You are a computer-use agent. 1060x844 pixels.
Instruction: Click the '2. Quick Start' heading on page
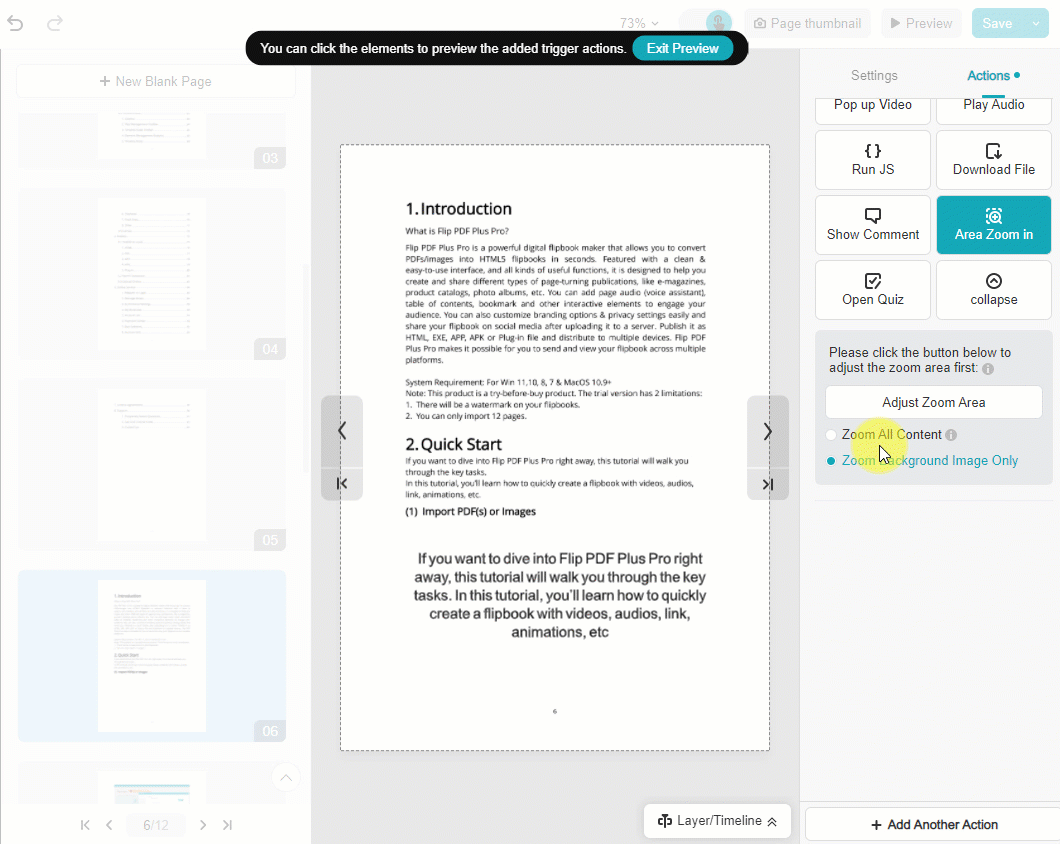[x=454, y=444]
